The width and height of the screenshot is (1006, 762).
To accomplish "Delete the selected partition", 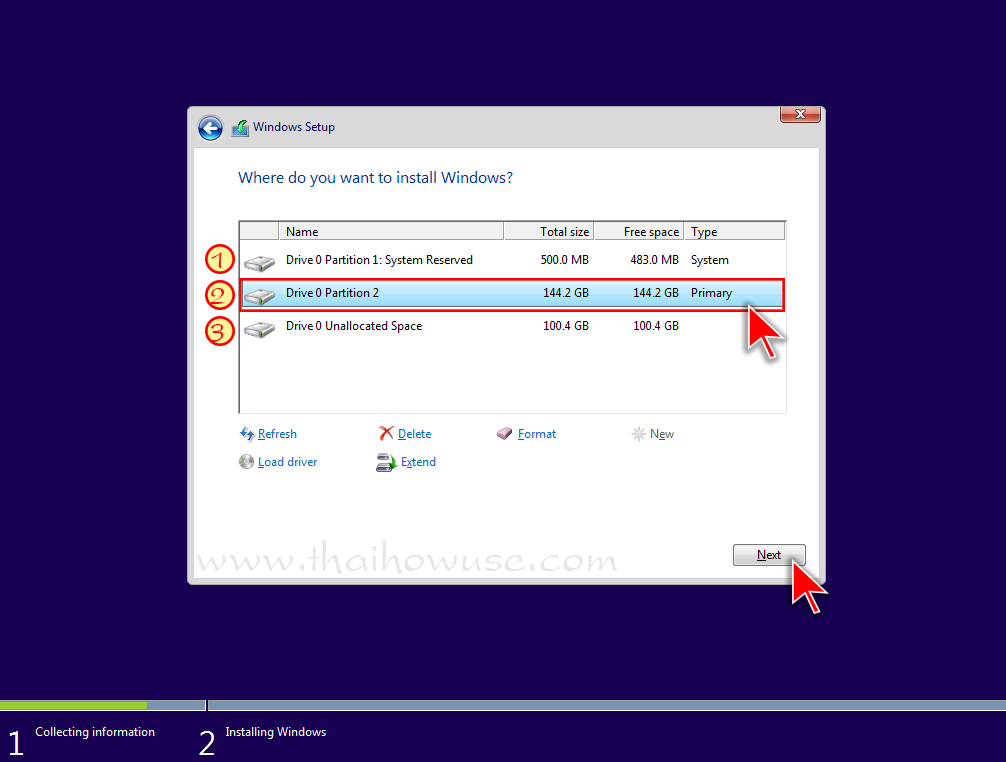I will (x=414, y=434).
